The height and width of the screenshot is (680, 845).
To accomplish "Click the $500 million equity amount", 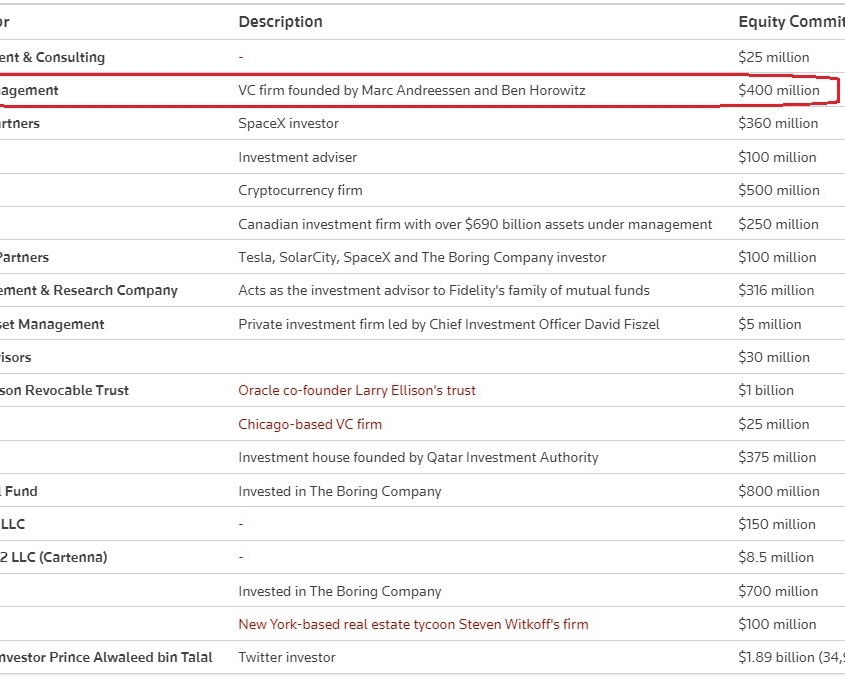I will (779, 190).
